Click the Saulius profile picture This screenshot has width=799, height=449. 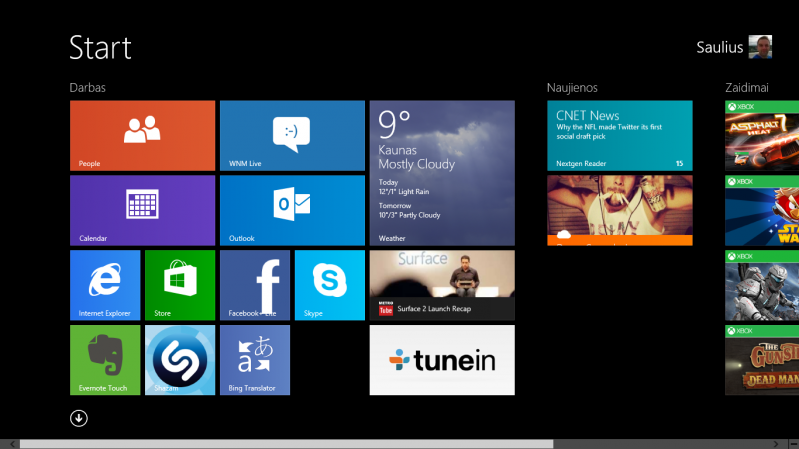pos(761,47)
